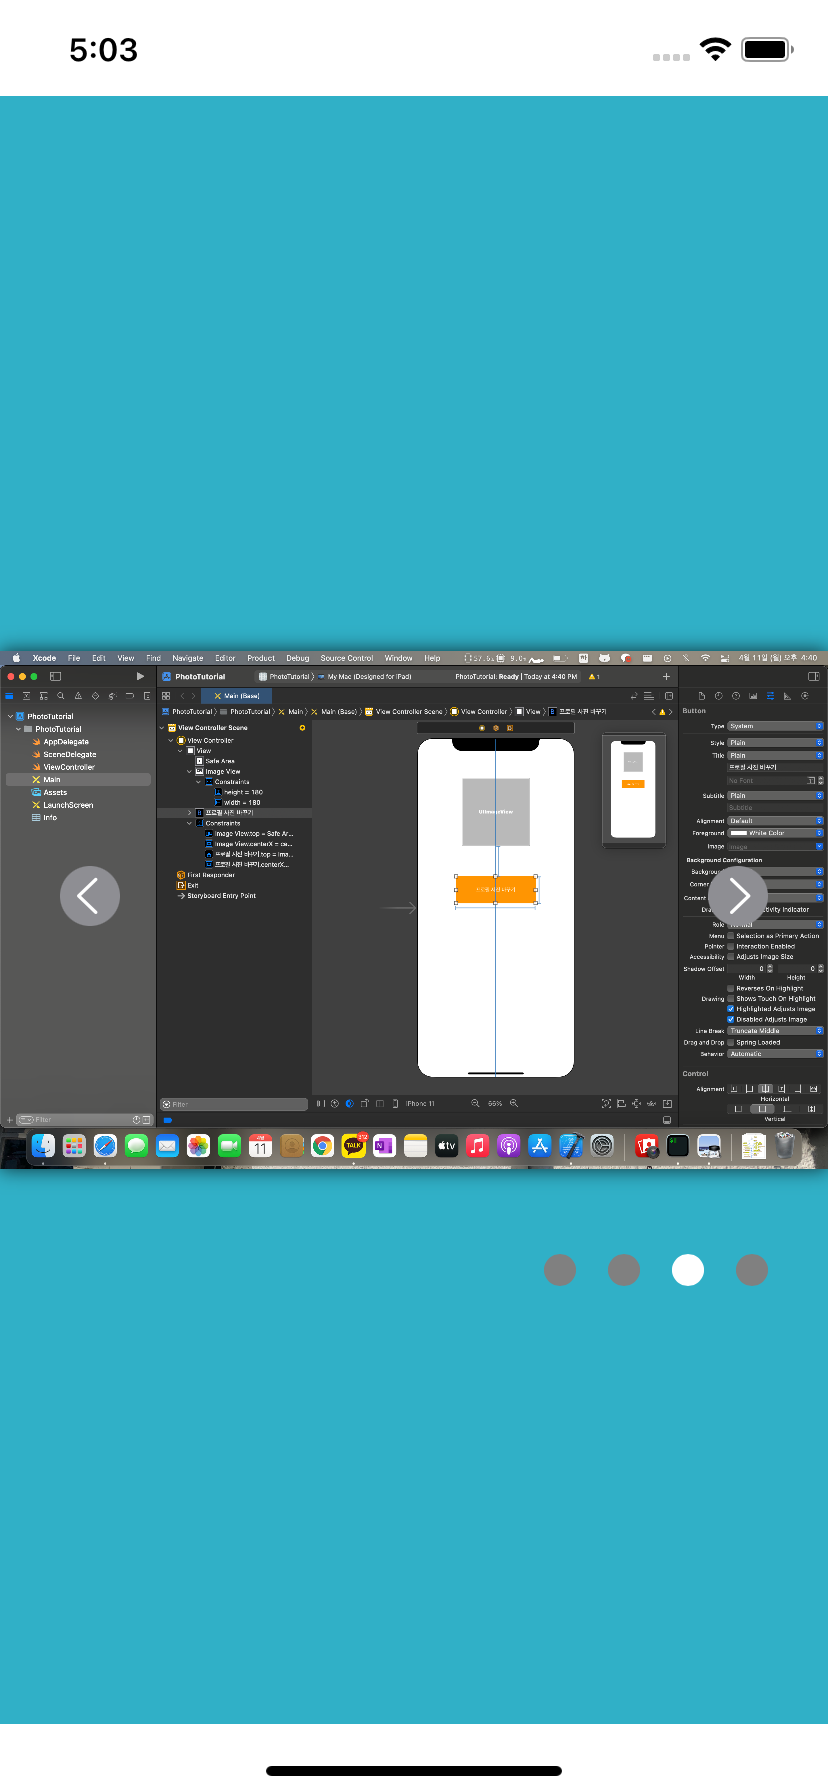The image size is (828, 1792).
Task: Jump to the fourth page indicator dot
Action: 752,1270
